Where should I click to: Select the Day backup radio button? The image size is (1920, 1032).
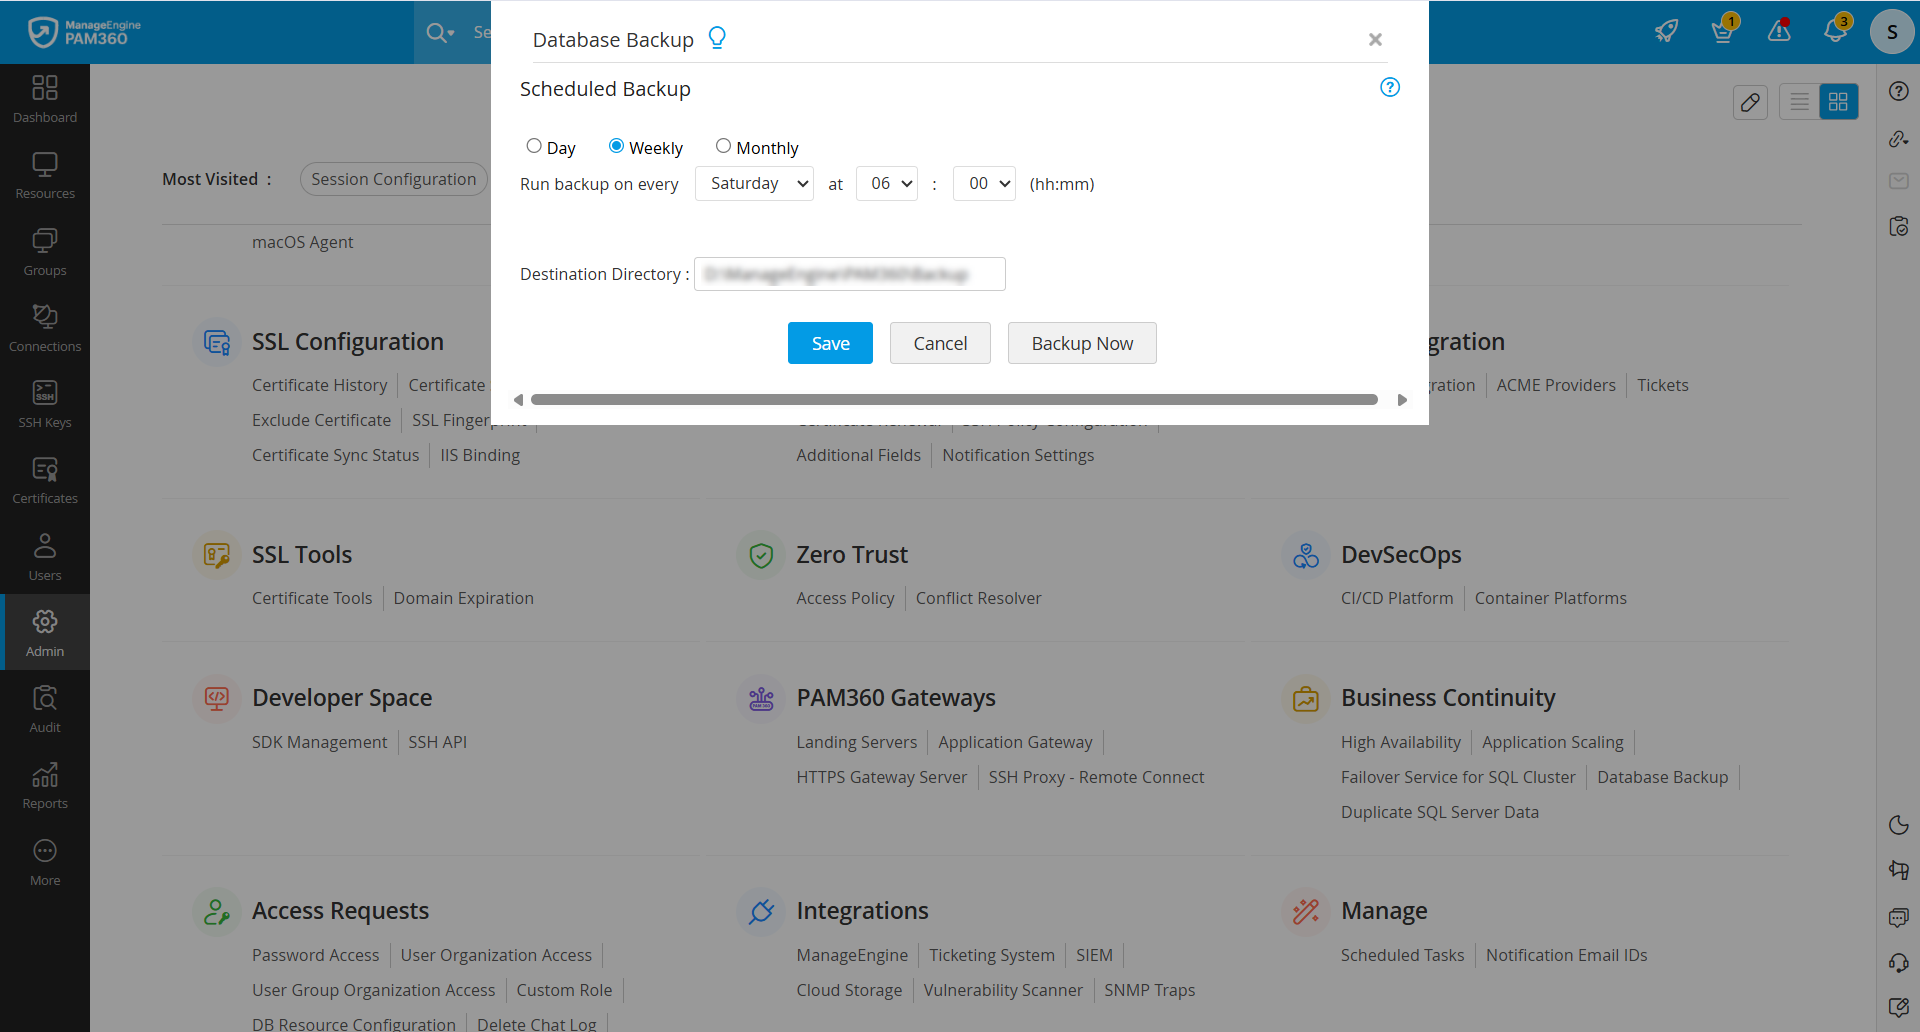tap(534, 146)
